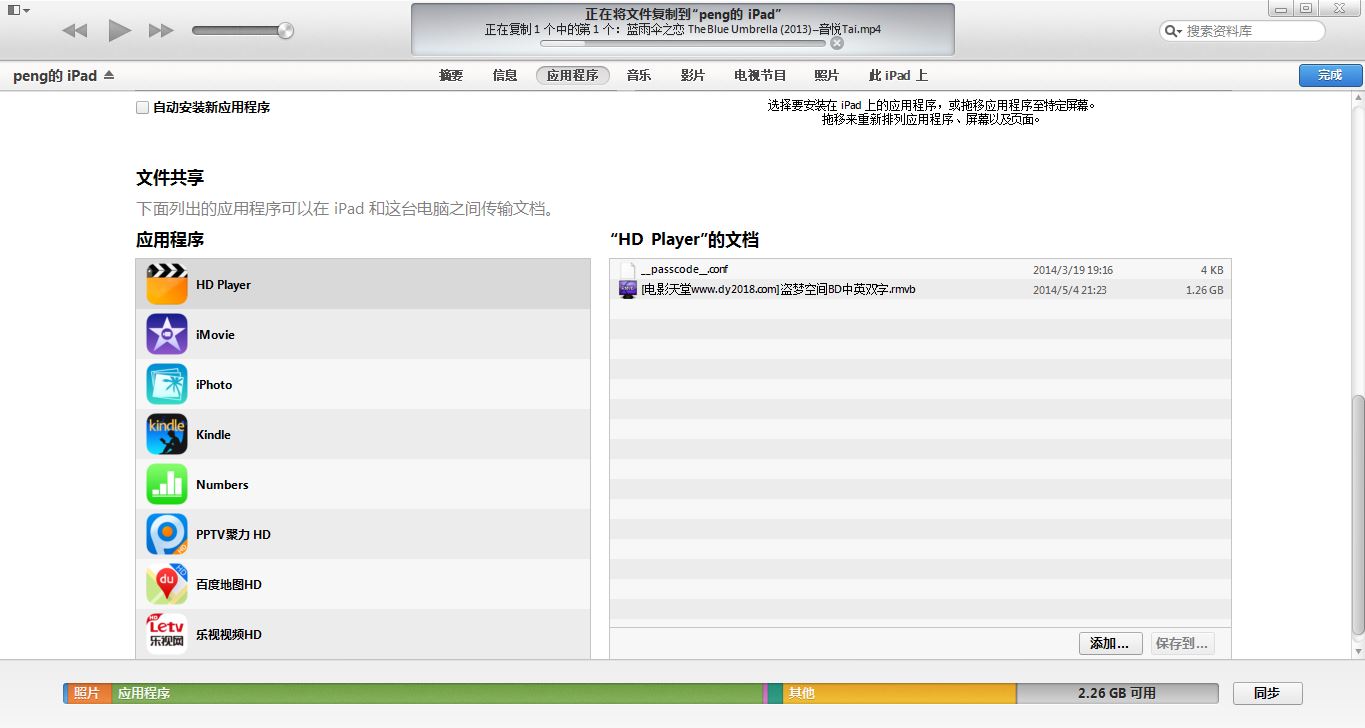This screenshot has width=1365, height=728.
Task: Click the peng的 iPad device name
Action: point(55,75)
